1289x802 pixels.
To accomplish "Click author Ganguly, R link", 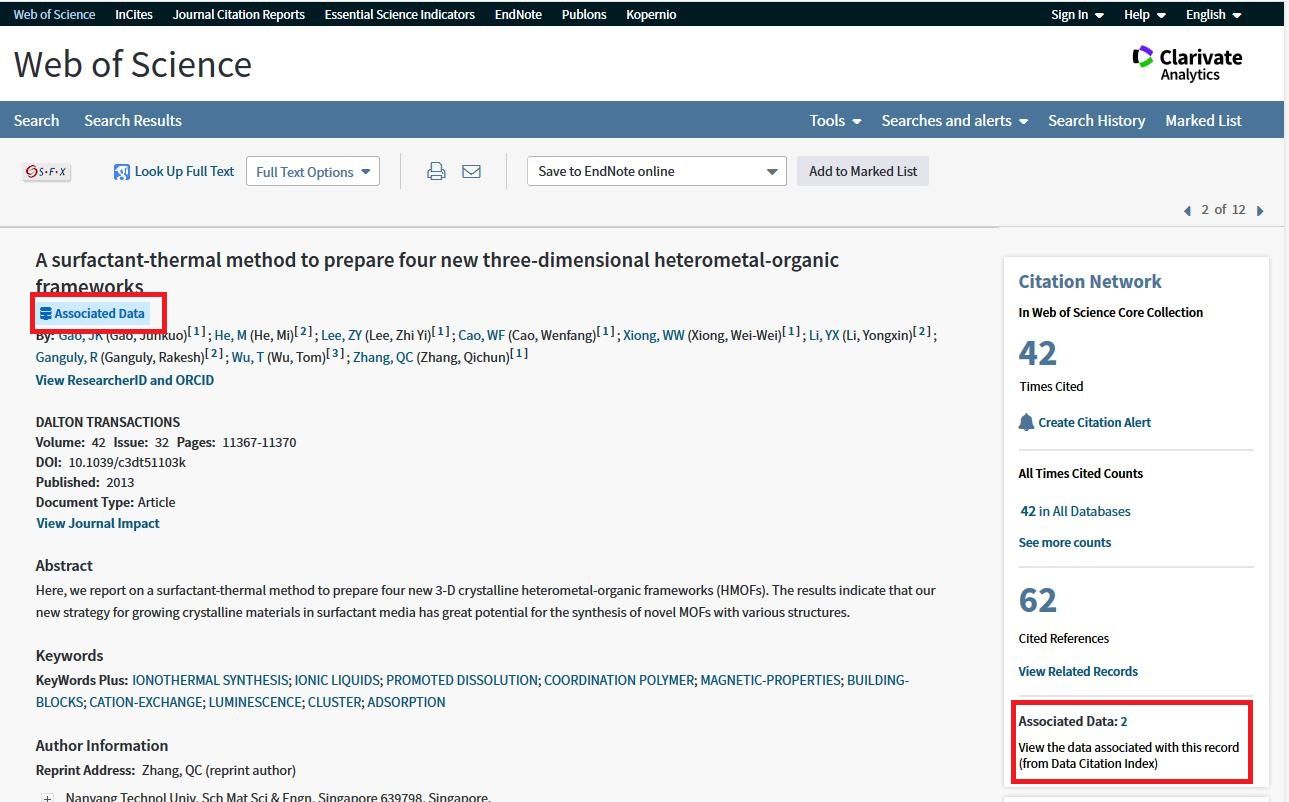I will pyautogui.click(x=67, y=357).
